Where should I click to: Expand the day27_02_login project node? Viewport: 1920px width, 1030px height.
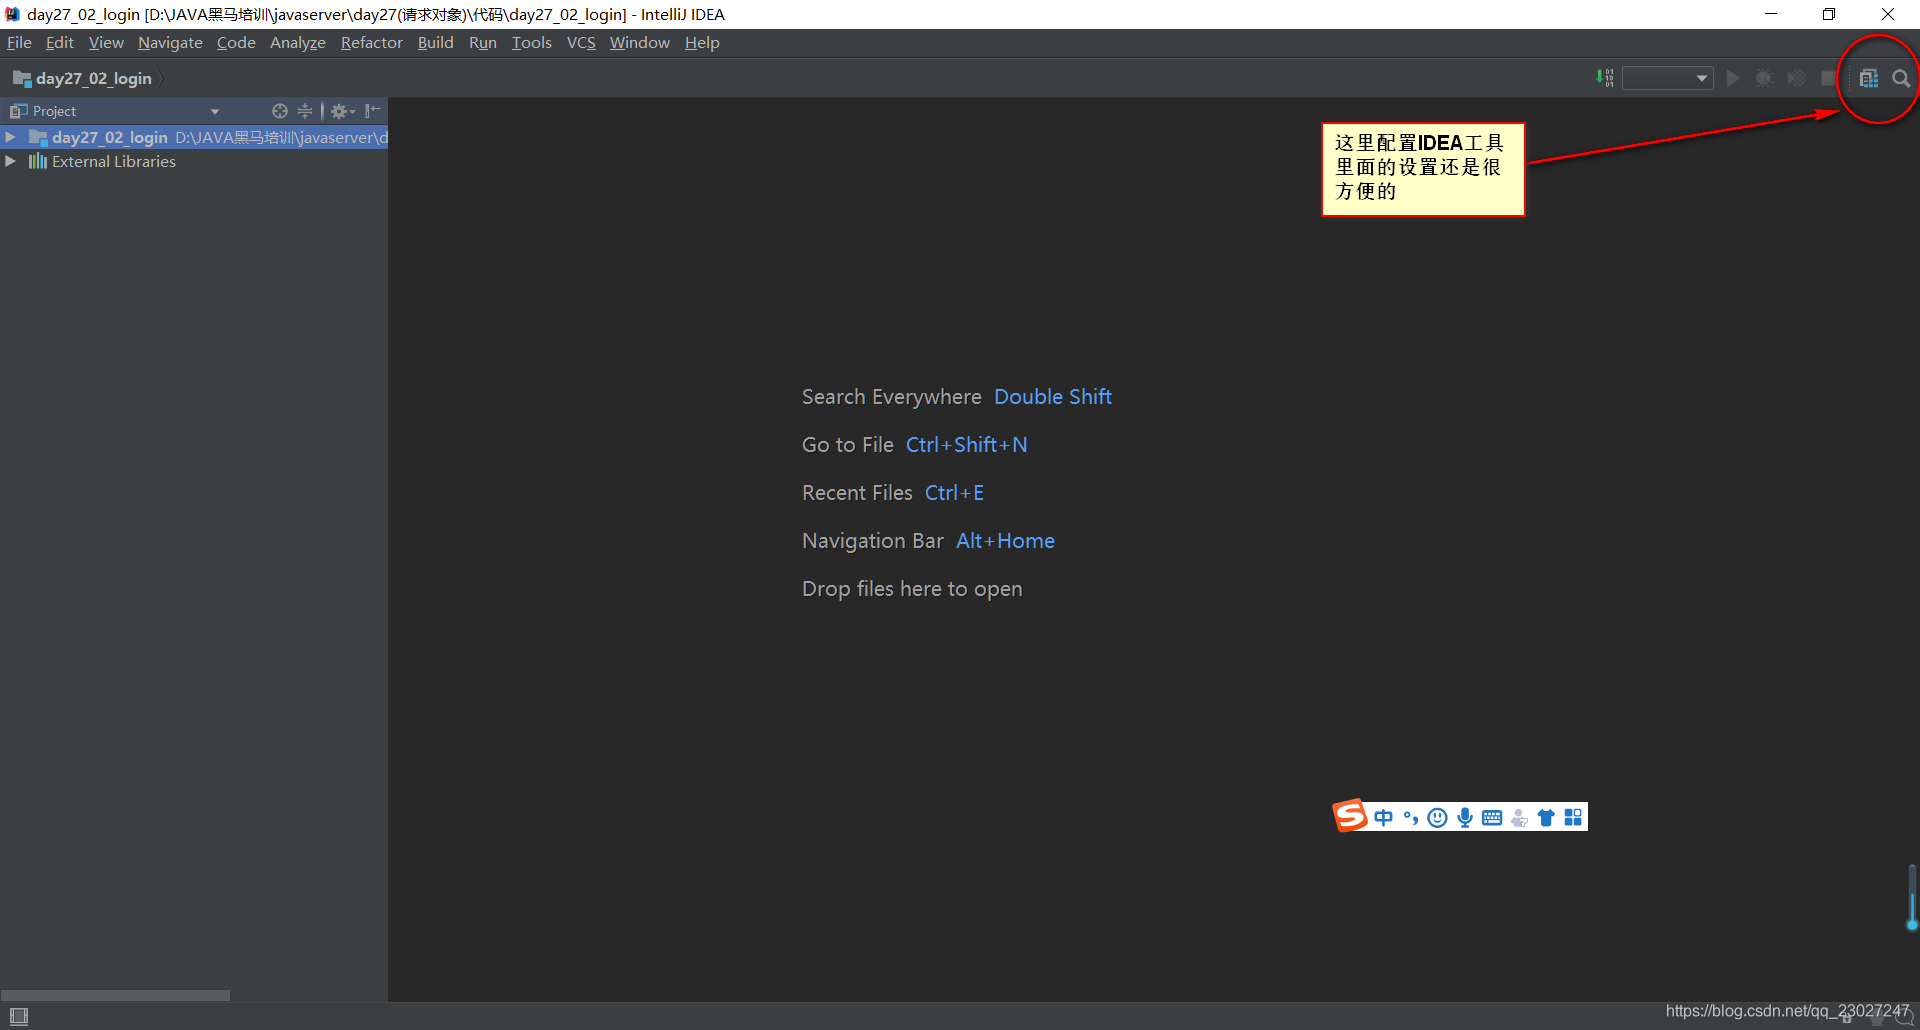point(10,137)
